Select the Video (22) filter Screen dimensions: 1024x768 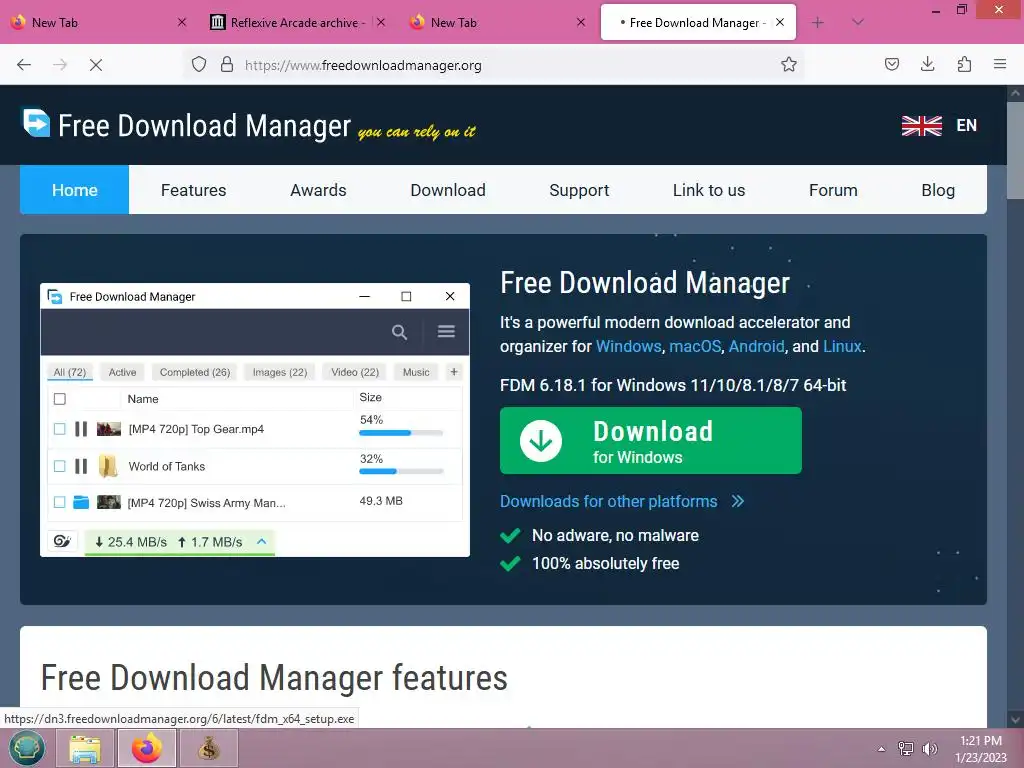point(355,372)
